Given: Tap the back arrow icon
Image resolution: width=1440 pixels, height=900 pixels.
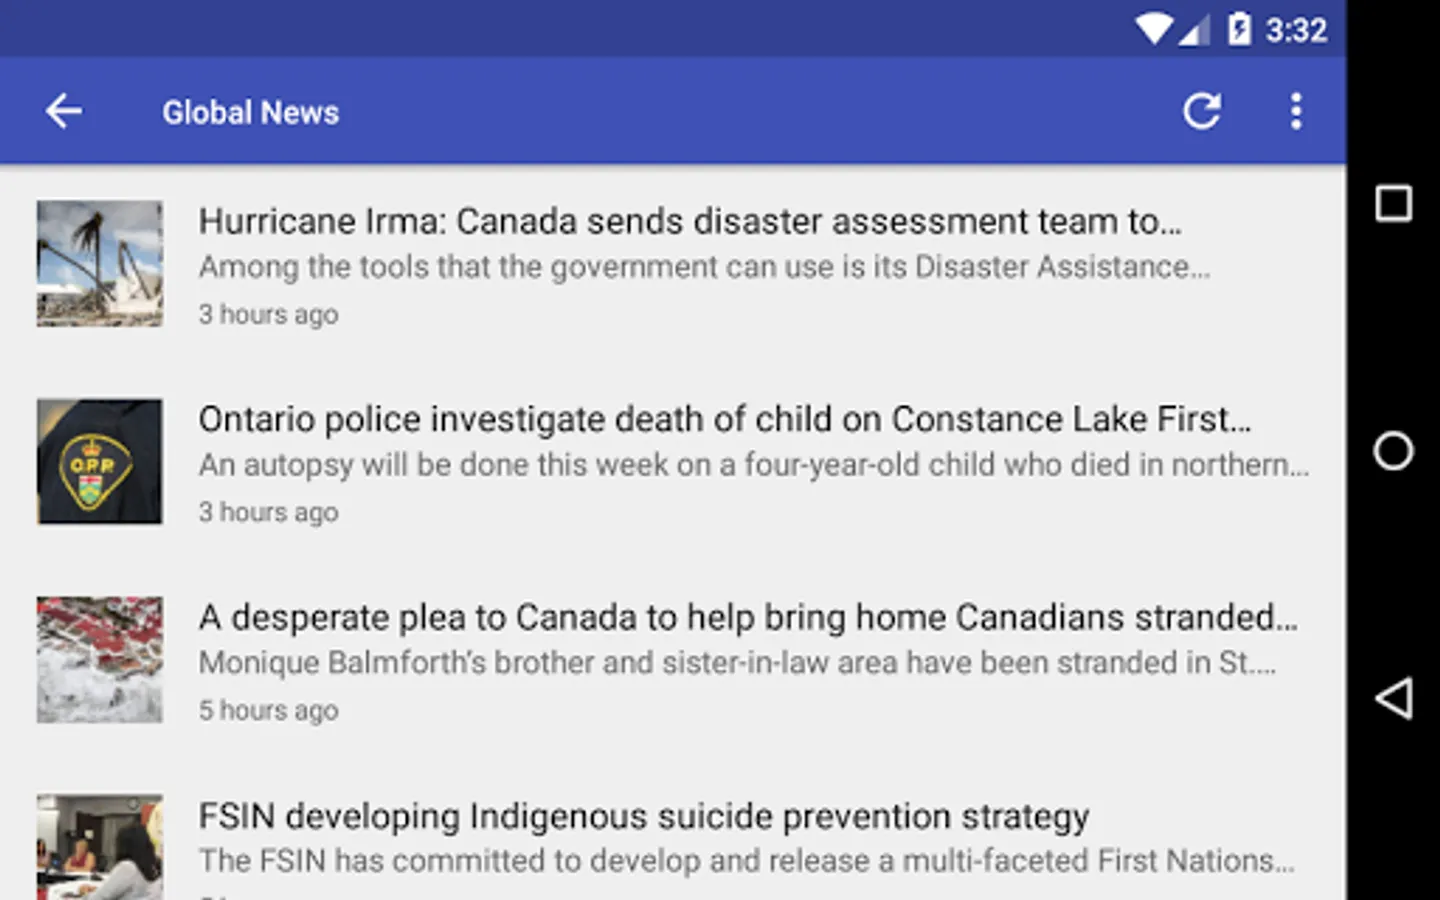Looking at the screenshot, I should [x=64, y=111].
